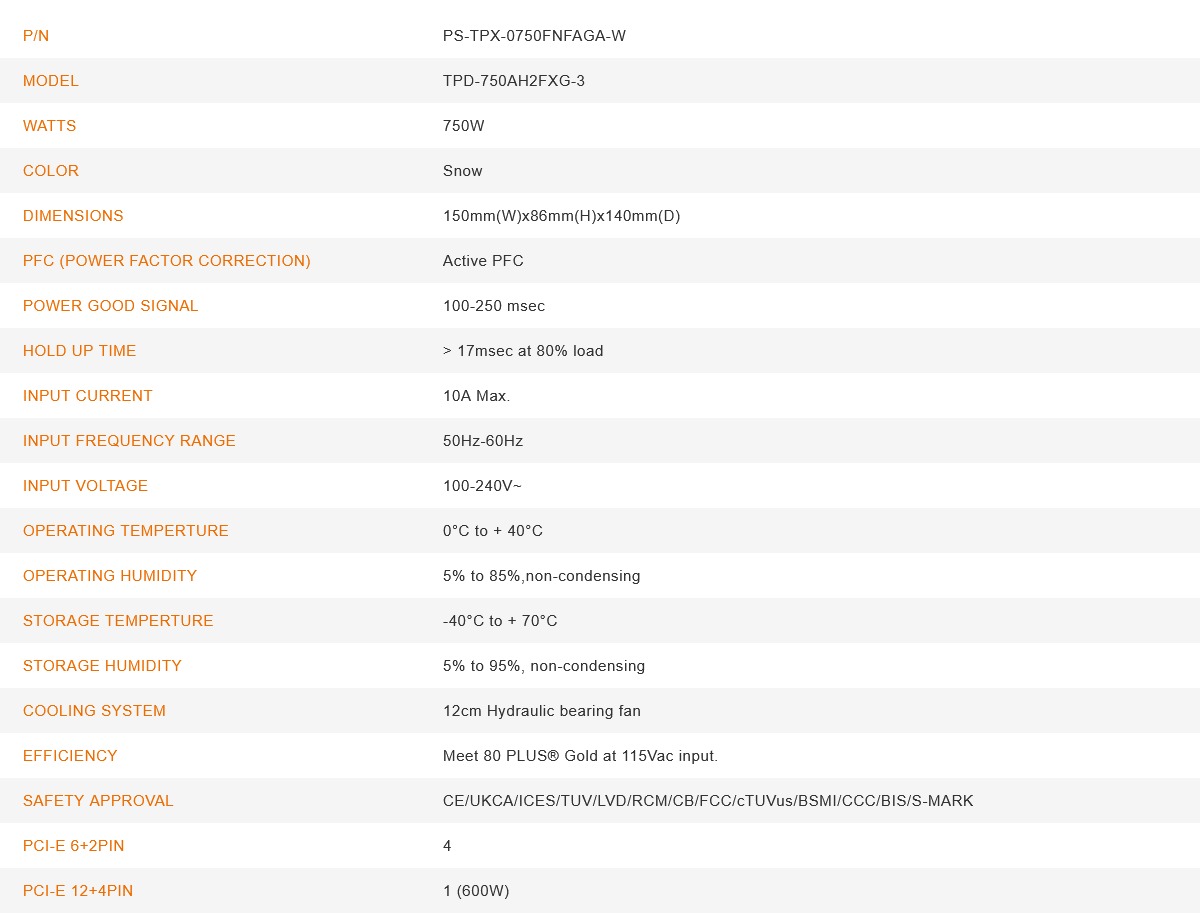
Task: Select the Active PFC value
Action: coord(483,261)
